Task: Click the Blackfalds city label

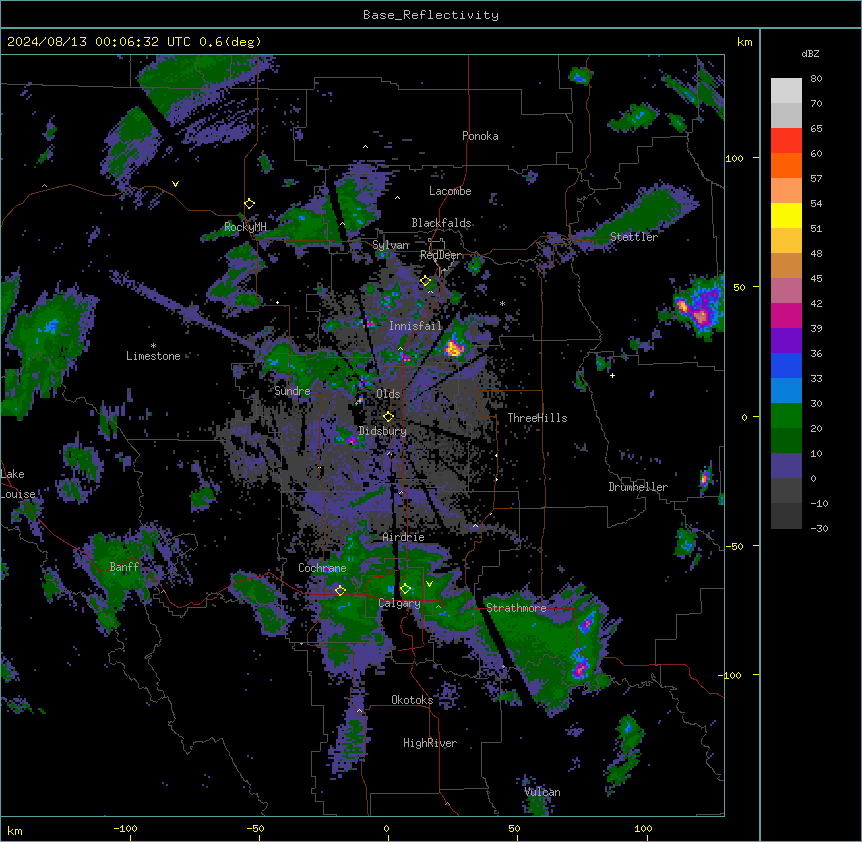Action: tap(441, 223)
